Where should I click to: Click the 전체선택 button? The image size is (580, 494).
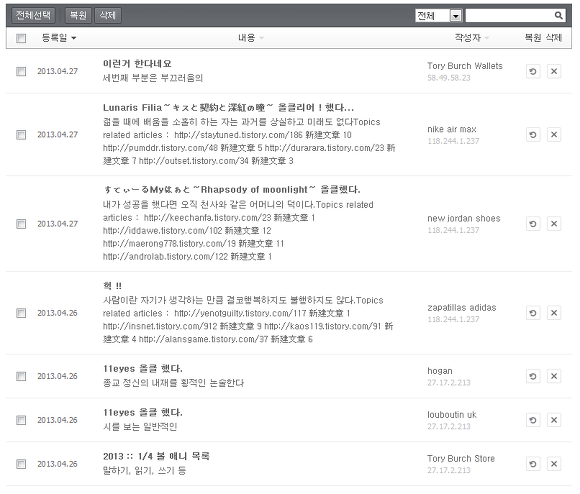pyautogui.click(x=33, y=15)
